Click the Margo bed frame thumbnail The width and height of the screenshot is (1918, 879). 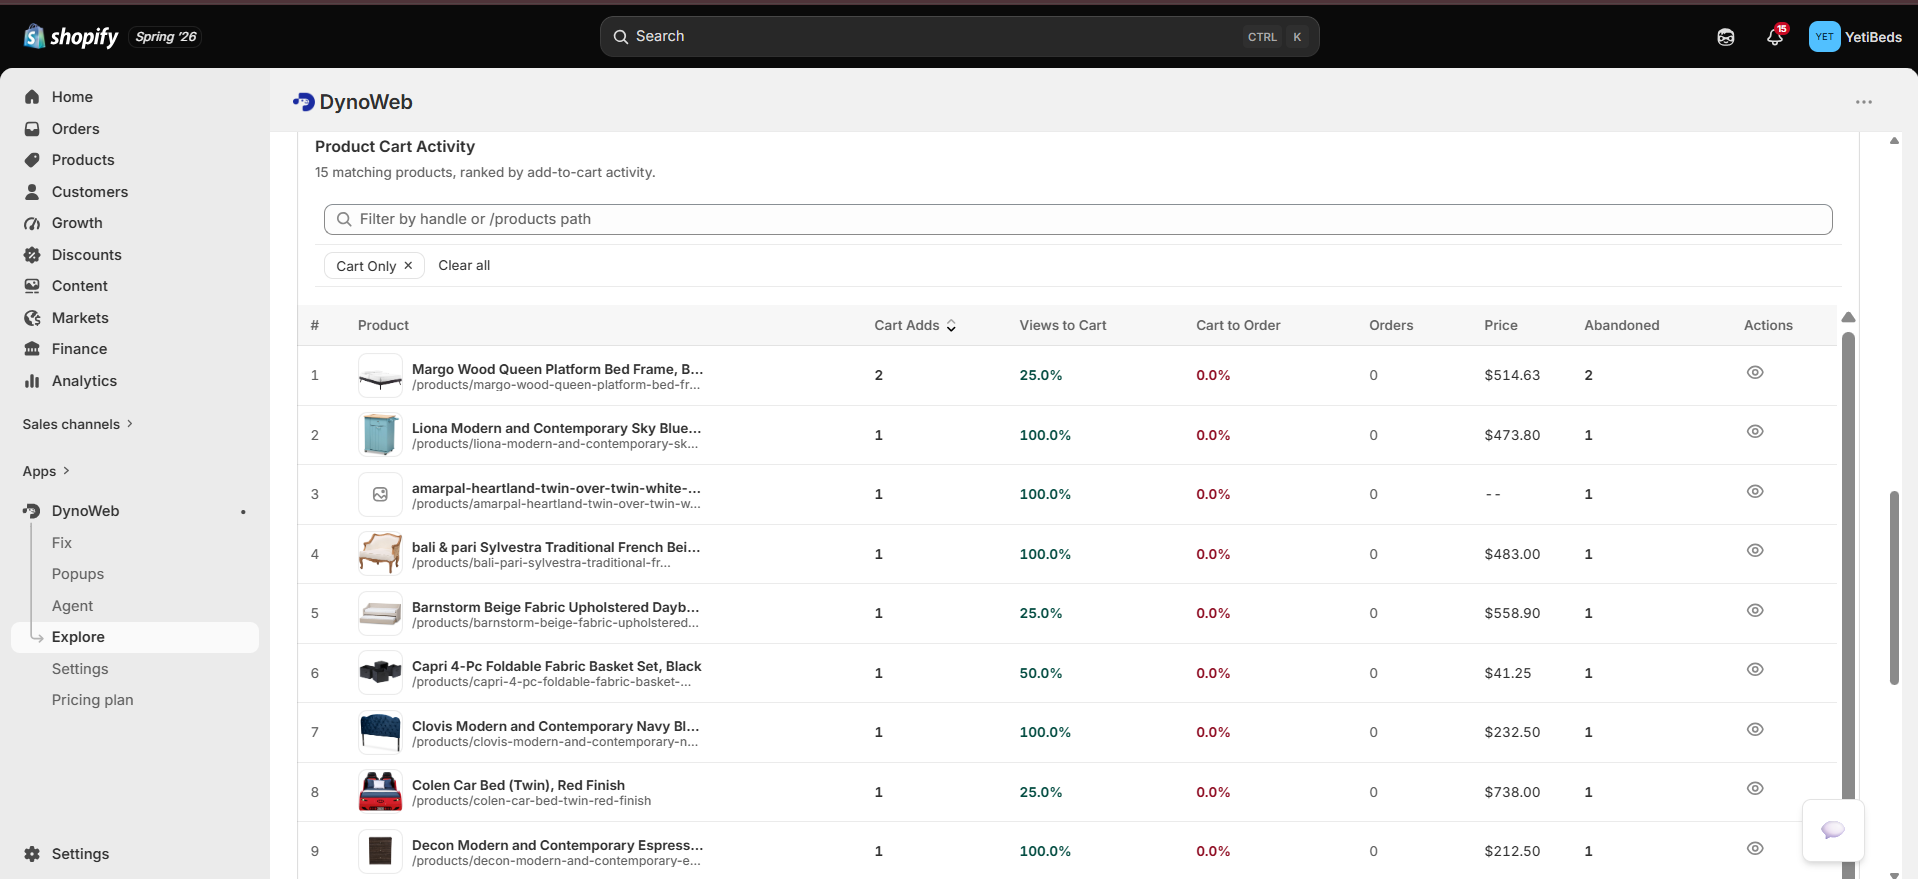[x=380, y=376]
